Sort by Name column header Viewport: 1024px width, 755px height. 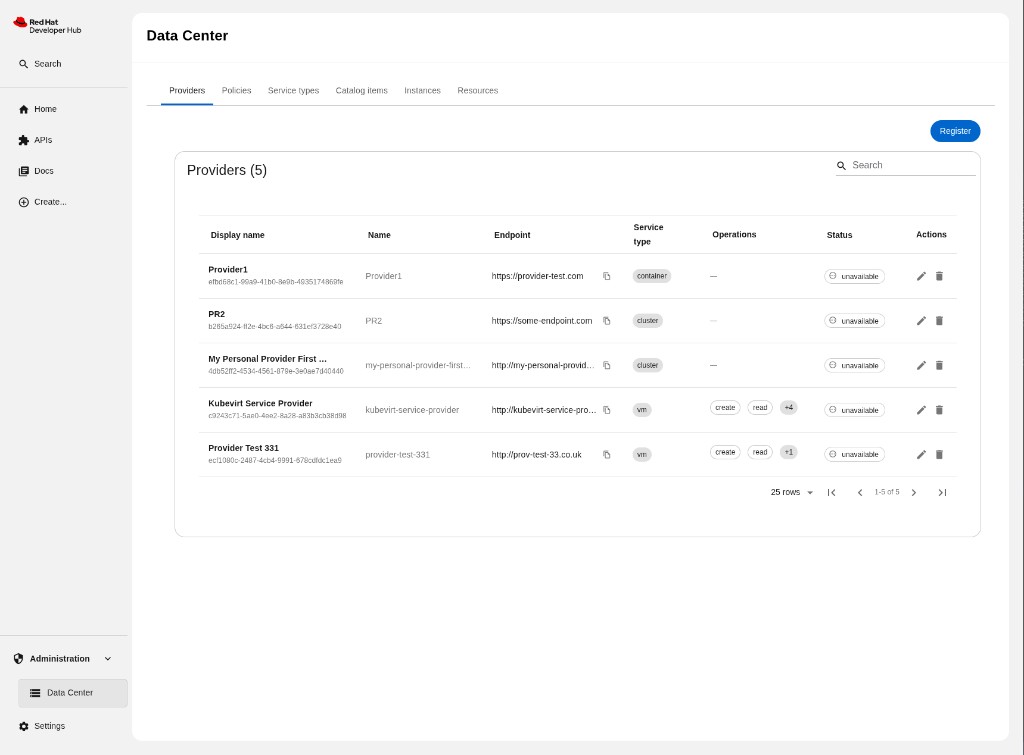pyautogui.click(x=379, y=235)
